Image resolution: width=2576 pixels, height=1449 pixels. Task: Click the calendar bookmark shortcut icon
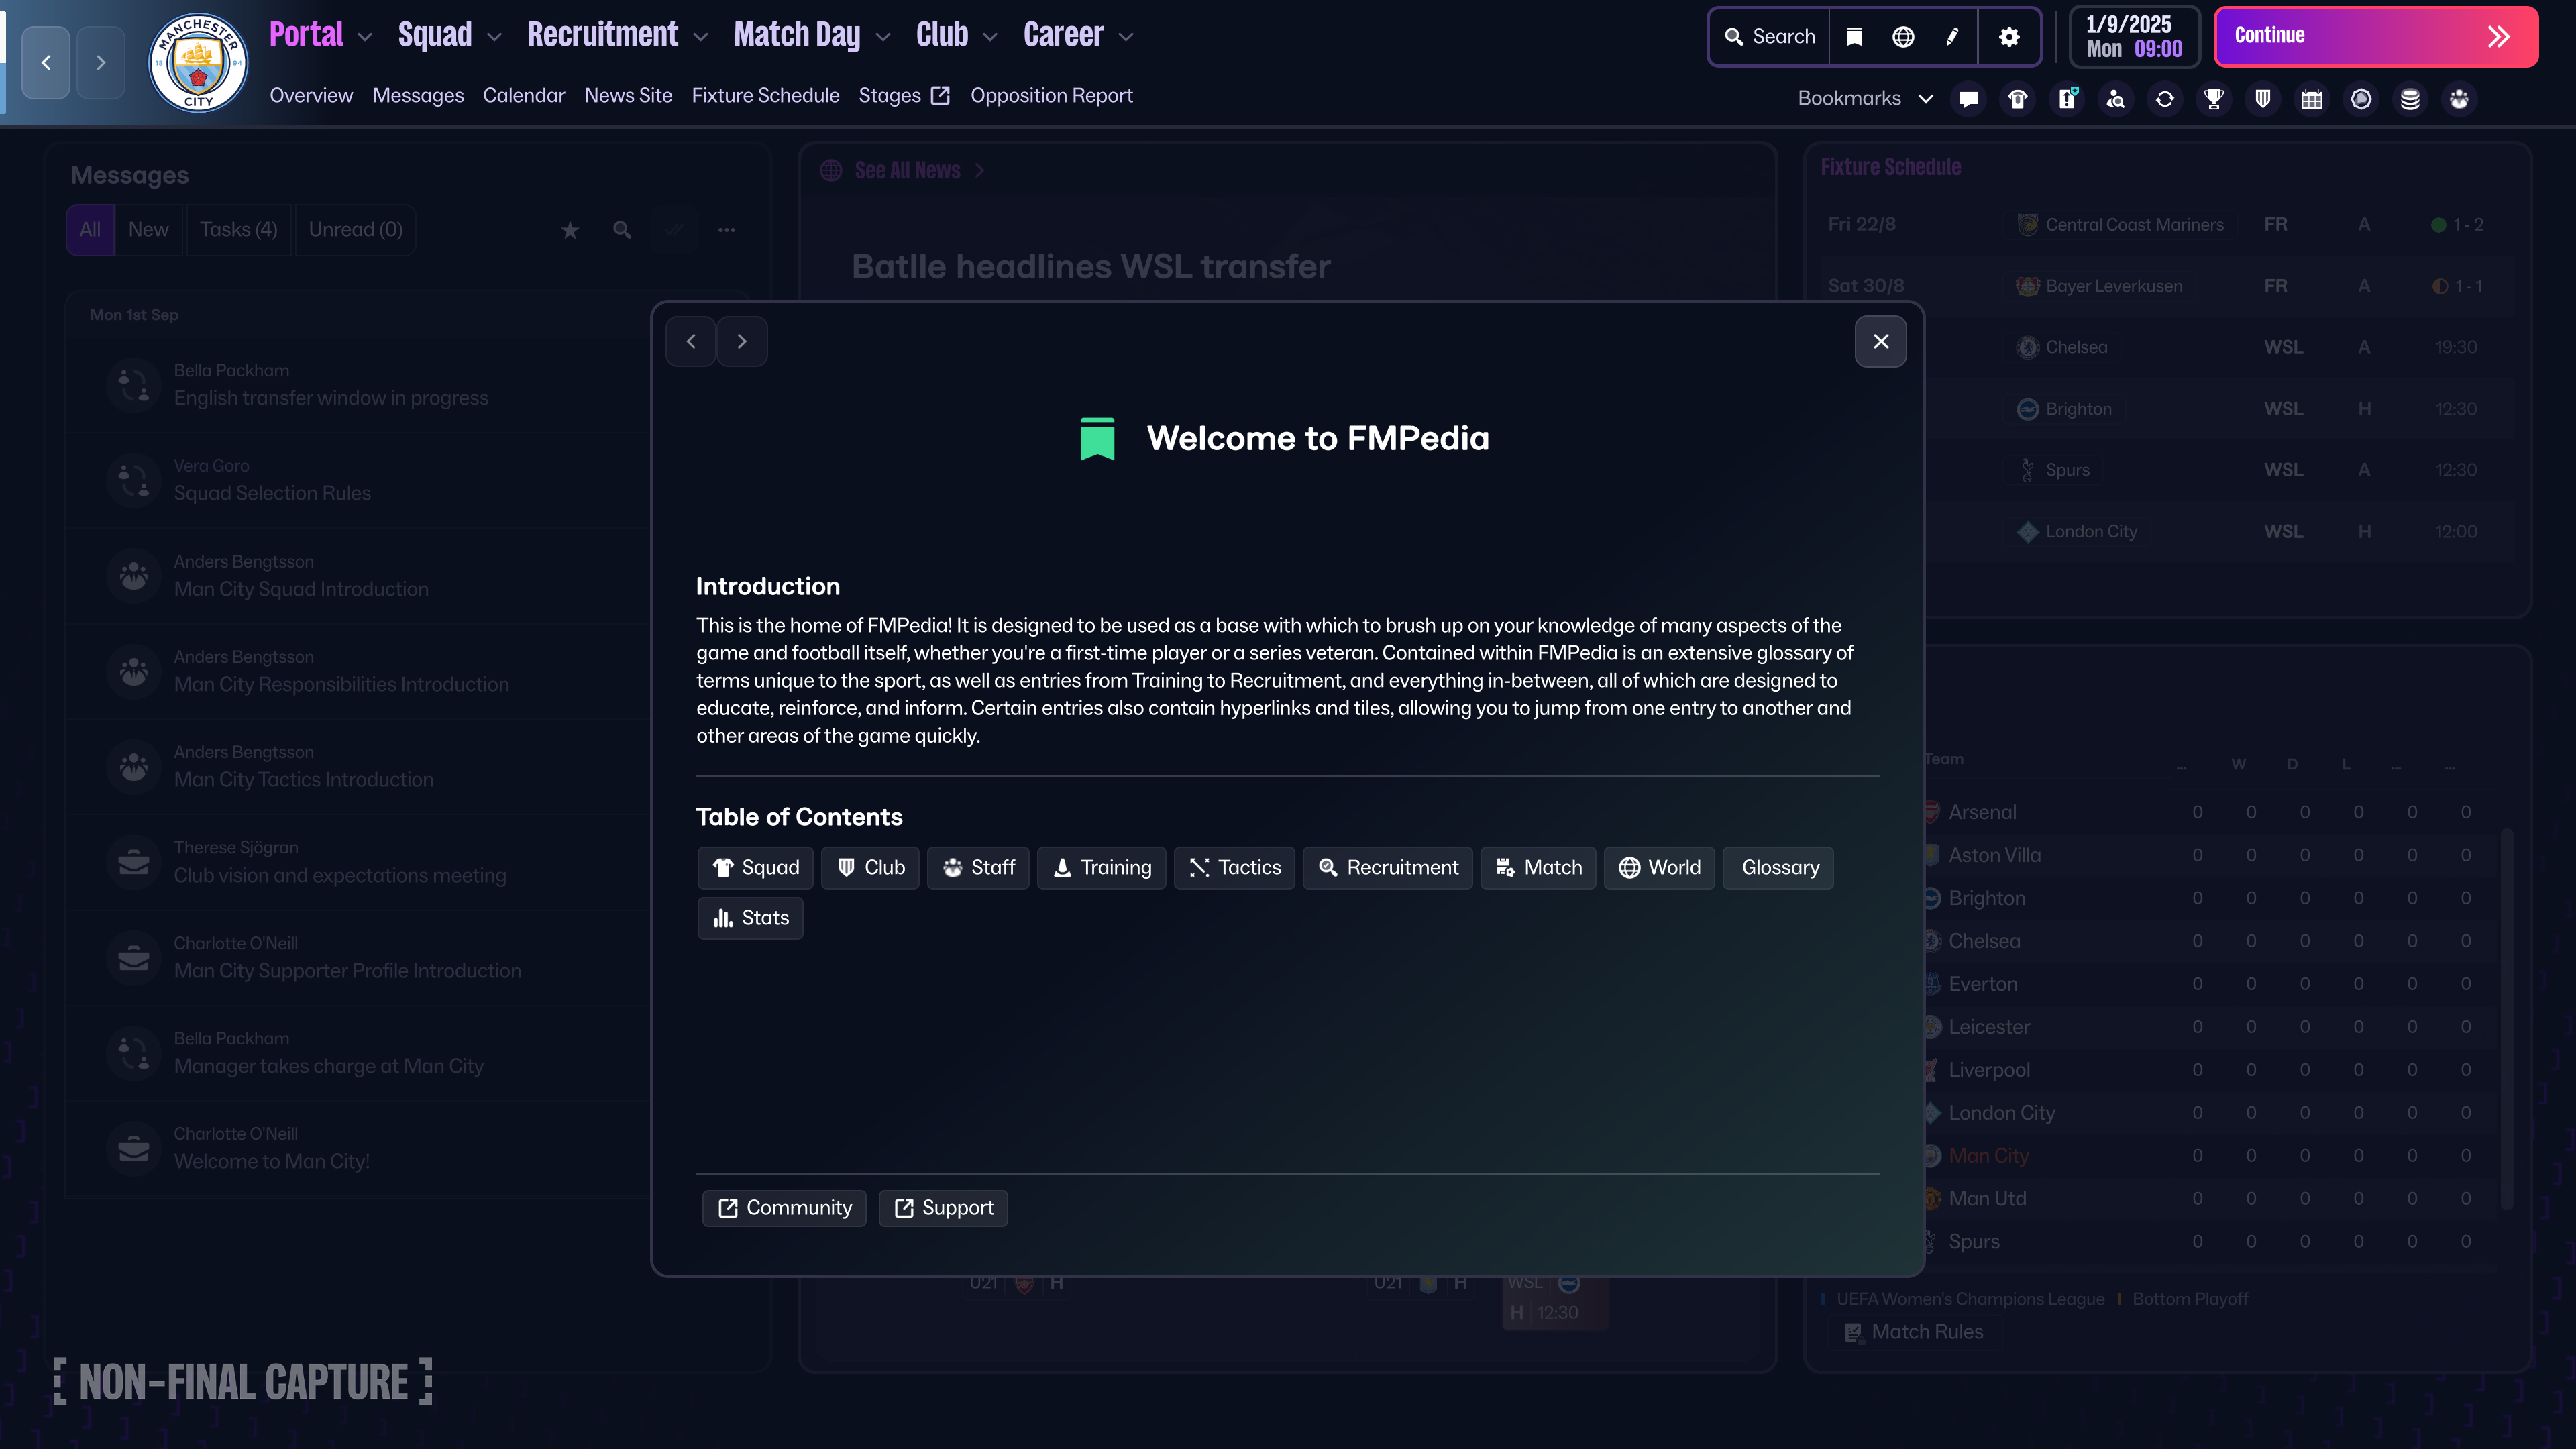point(2311,99)
